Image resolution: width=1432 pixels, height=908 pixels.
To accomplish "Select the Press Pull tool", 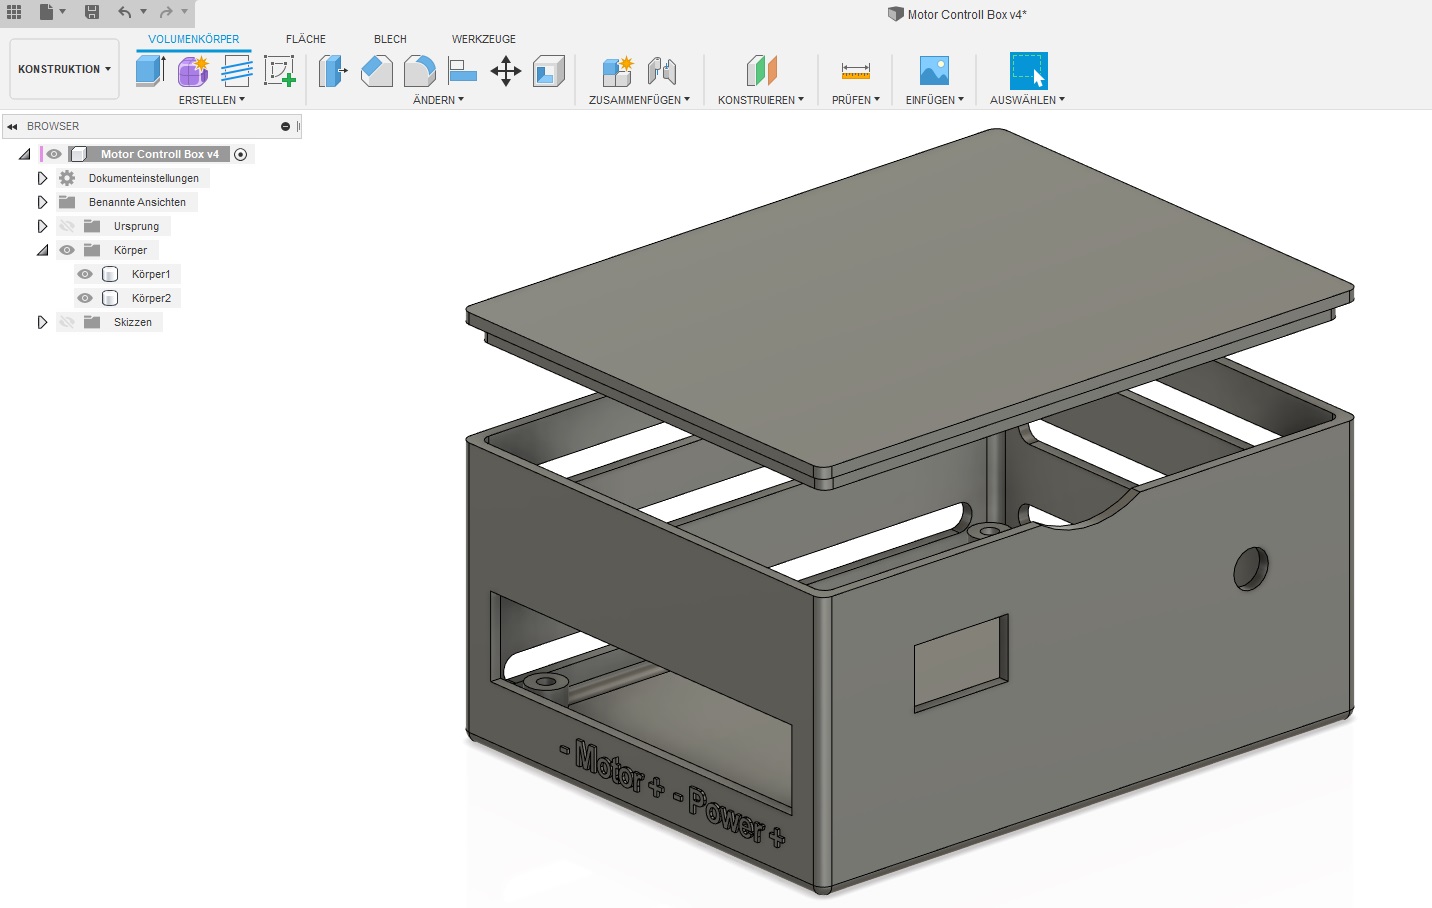I will click(x=333, y=70).
